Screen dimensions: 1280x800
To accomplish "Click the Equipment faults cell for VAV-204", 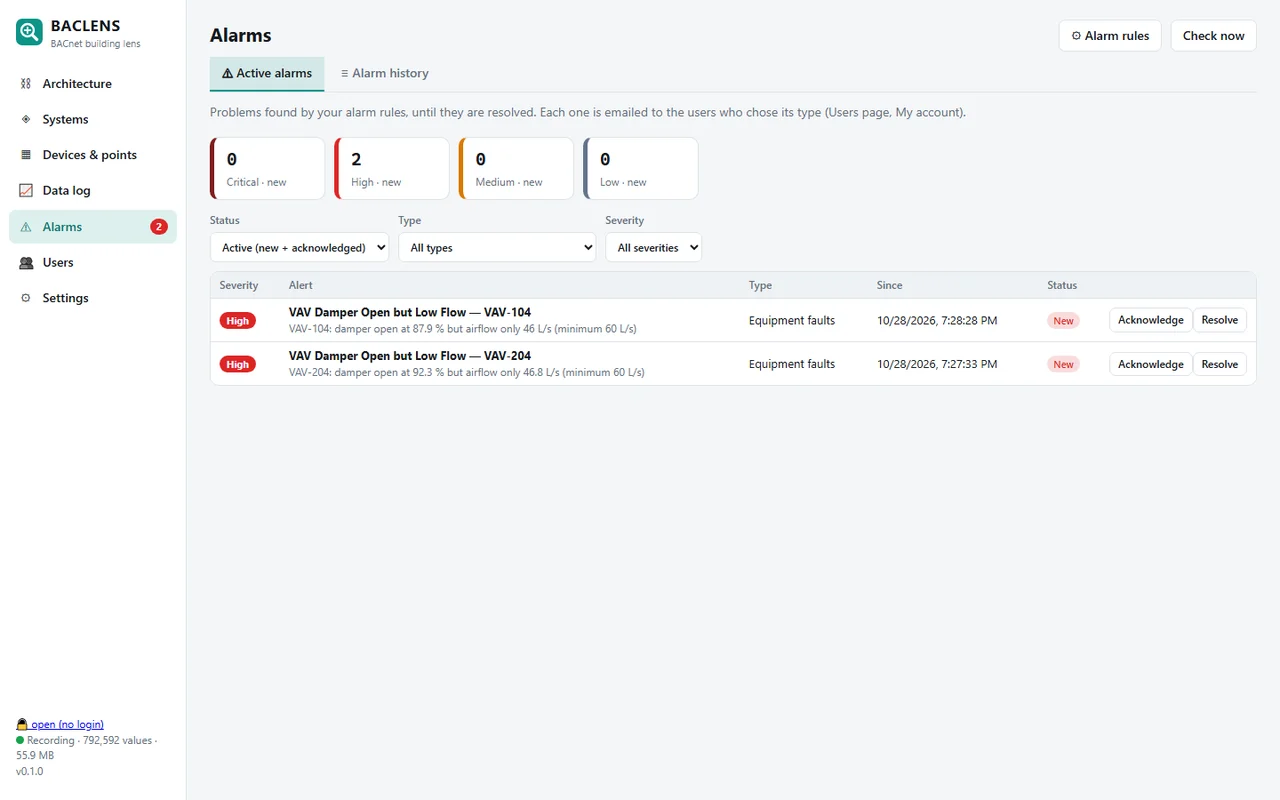I will 792,364.
